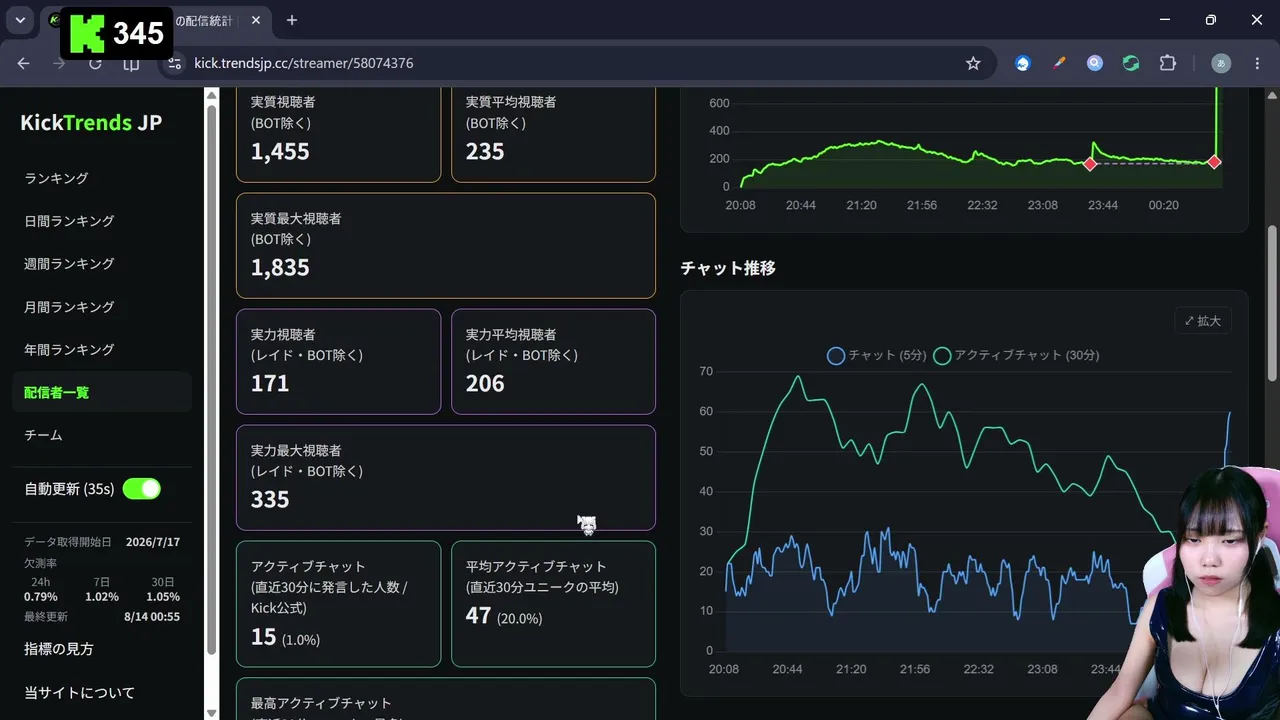Click the pen-shaped extension icon
Image resolution: width=1280 pixels, height=720 pixels.
(1059, 63)
